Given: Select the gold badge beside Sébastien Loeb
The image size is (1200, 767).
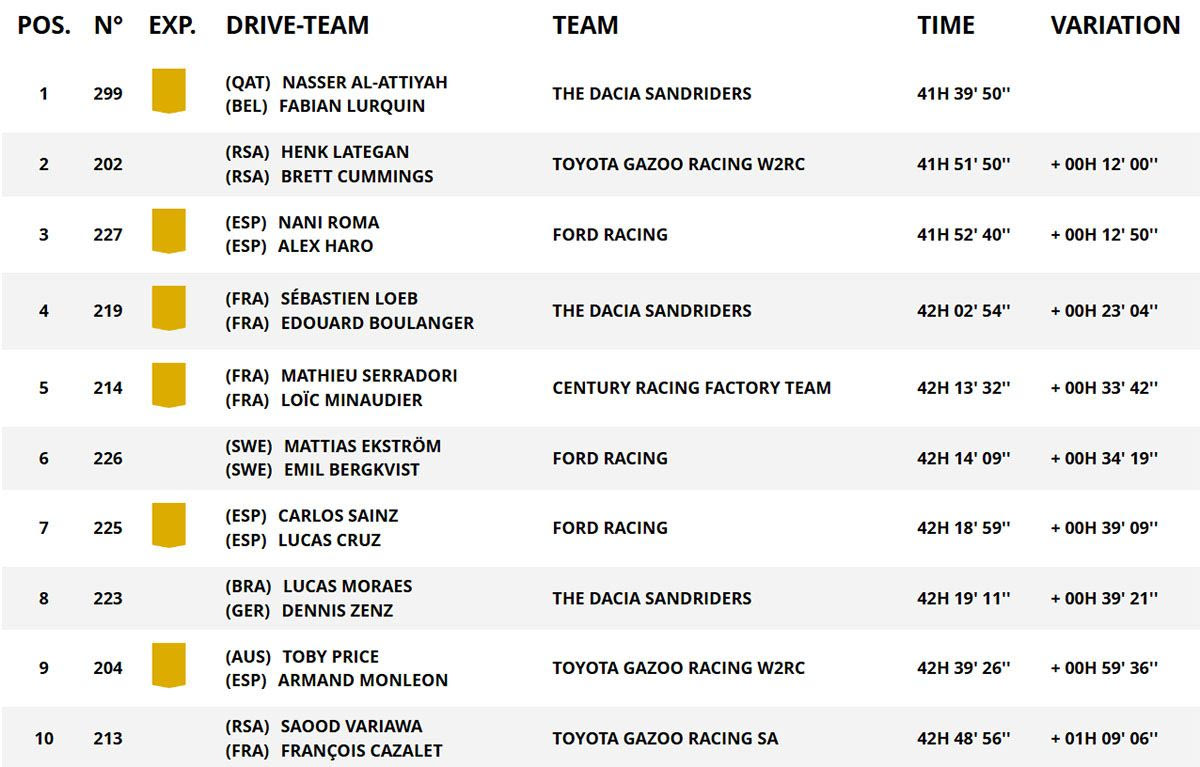Looking at the screenshot, I should point(169,307).
